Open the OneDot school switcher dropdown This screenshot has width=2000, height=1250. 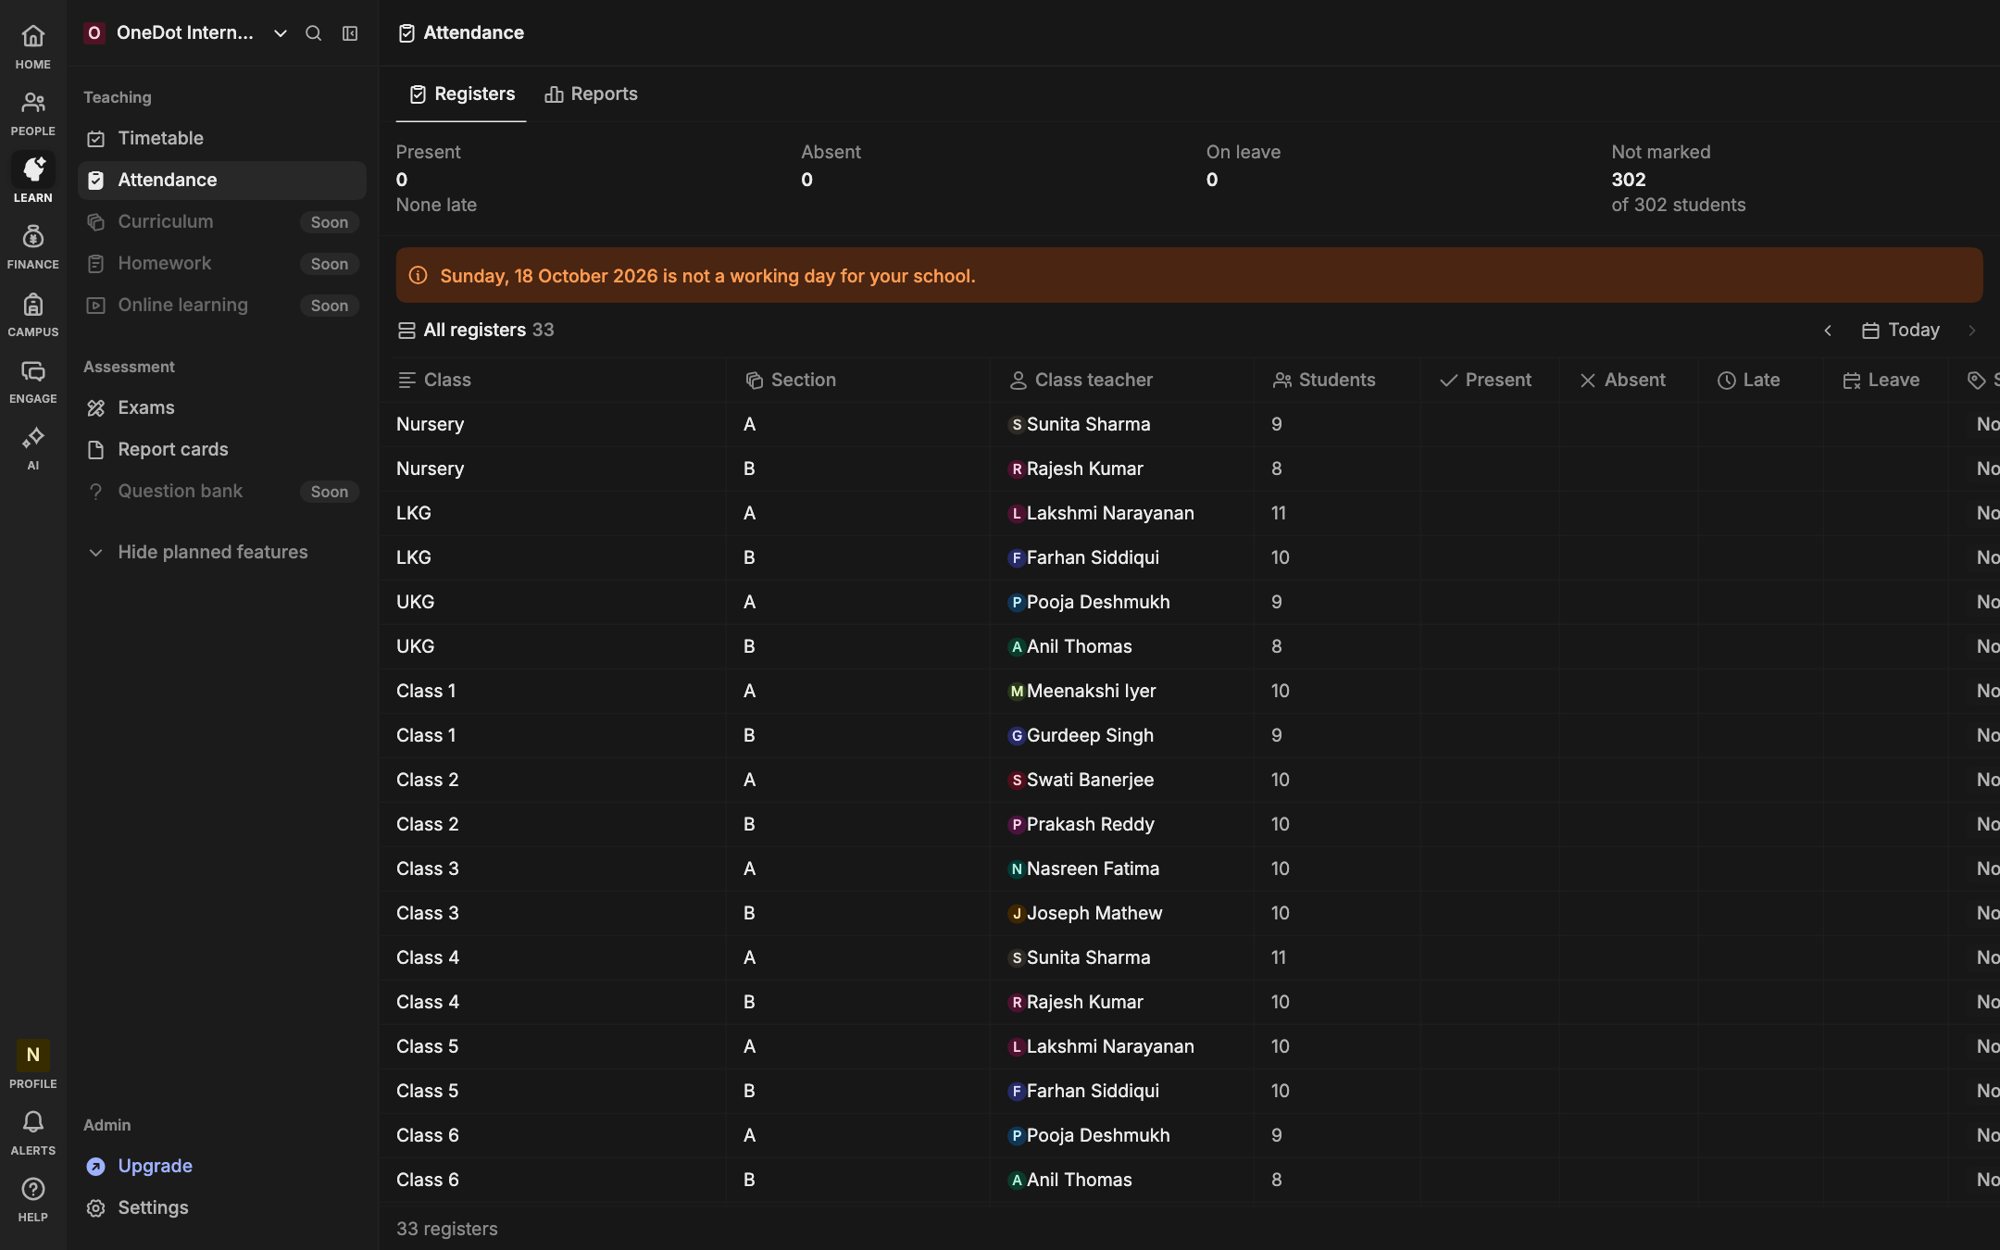point(186,33)
